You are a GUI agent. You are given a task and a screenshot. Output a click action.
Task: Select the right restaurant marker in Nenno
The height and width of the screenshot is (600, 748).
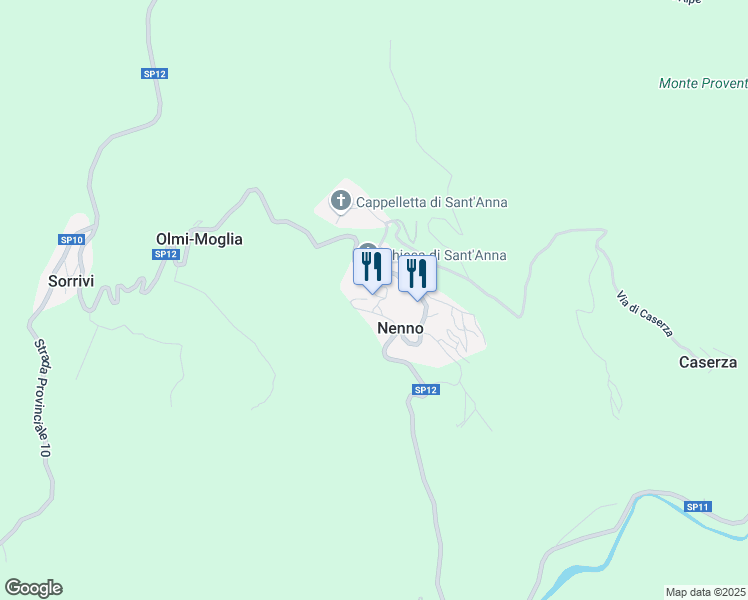pyautogui.click(x=417, y=277)
